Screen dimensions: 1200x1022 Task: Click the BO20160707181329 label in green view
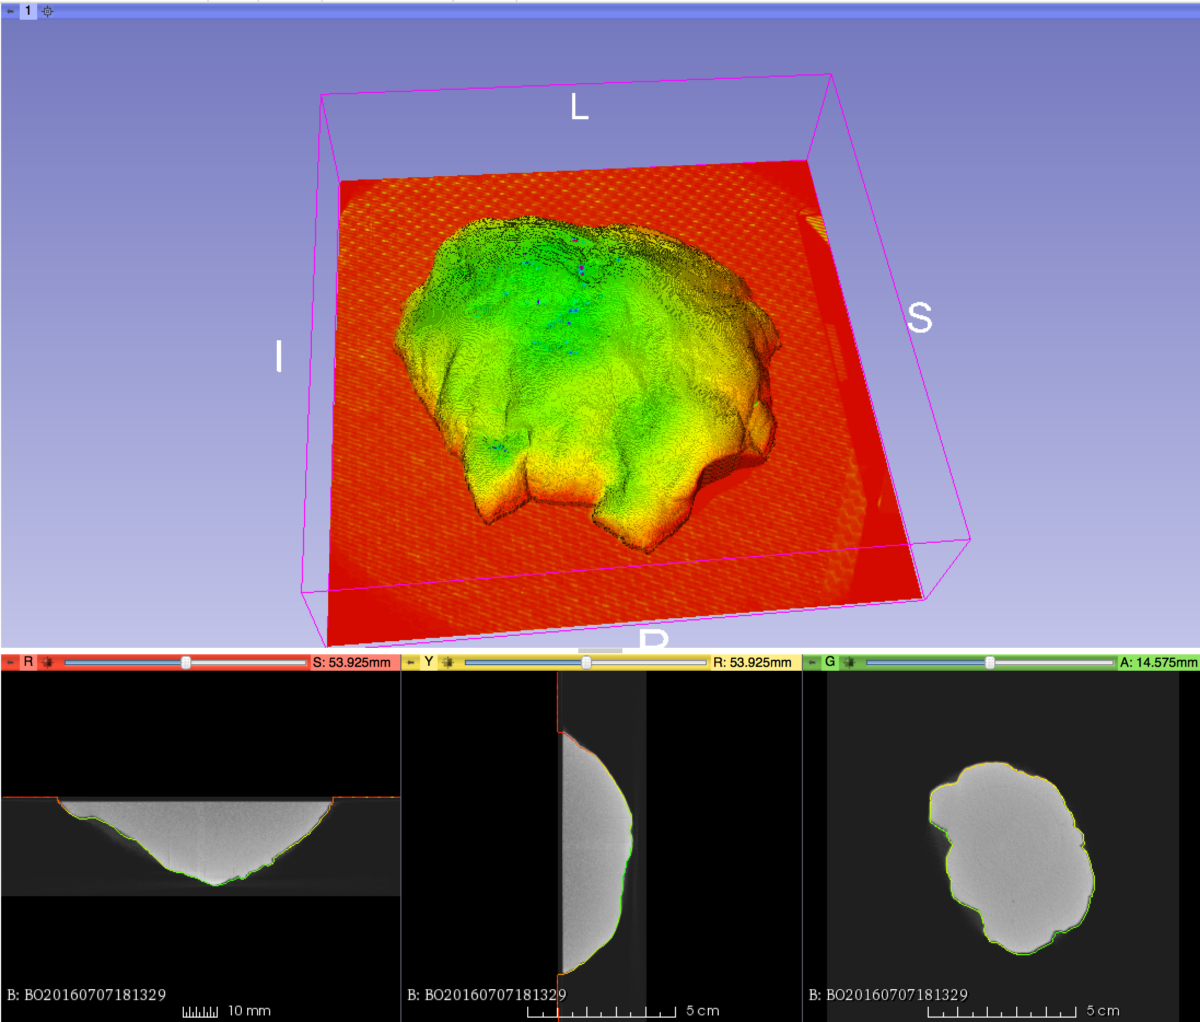[890, 995]
